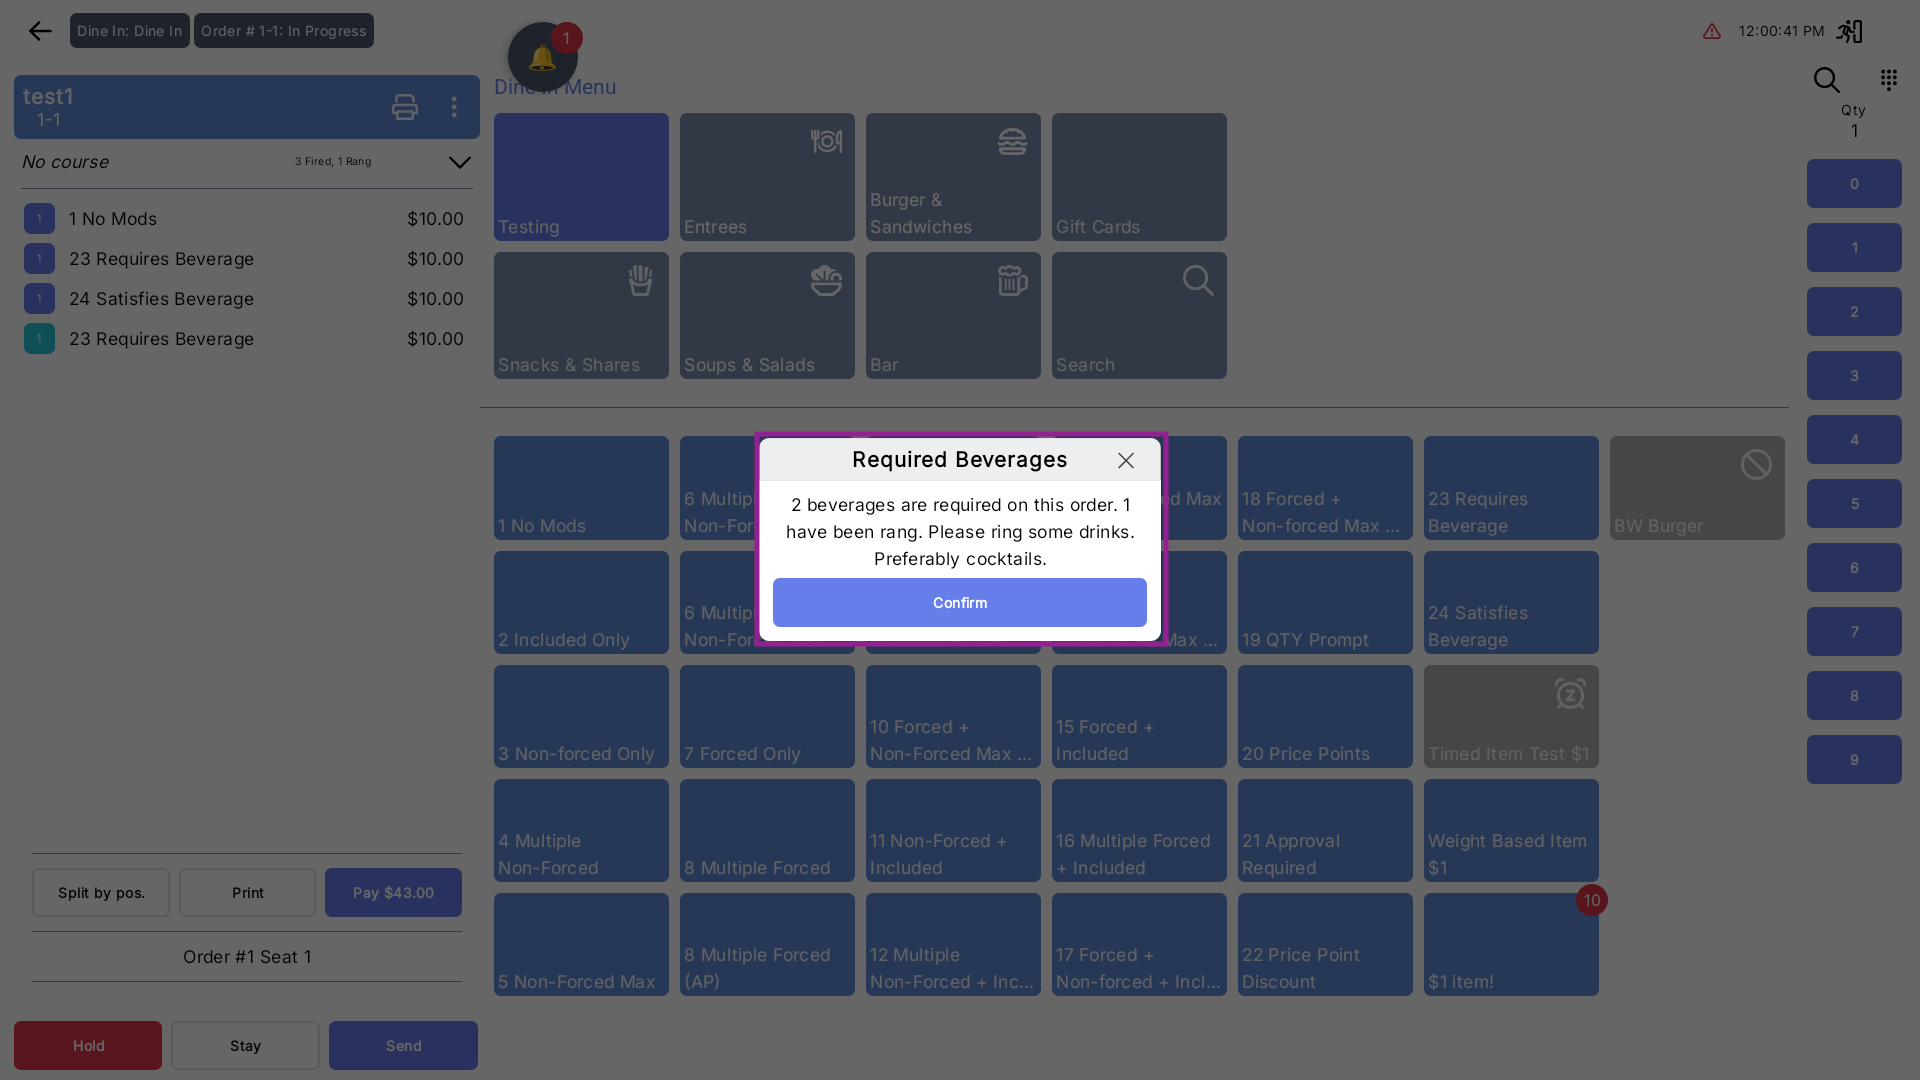This screenshot has height=1080, width=1920.
Task: Click the back arrow icon
Action: click(x=40, y=31)
